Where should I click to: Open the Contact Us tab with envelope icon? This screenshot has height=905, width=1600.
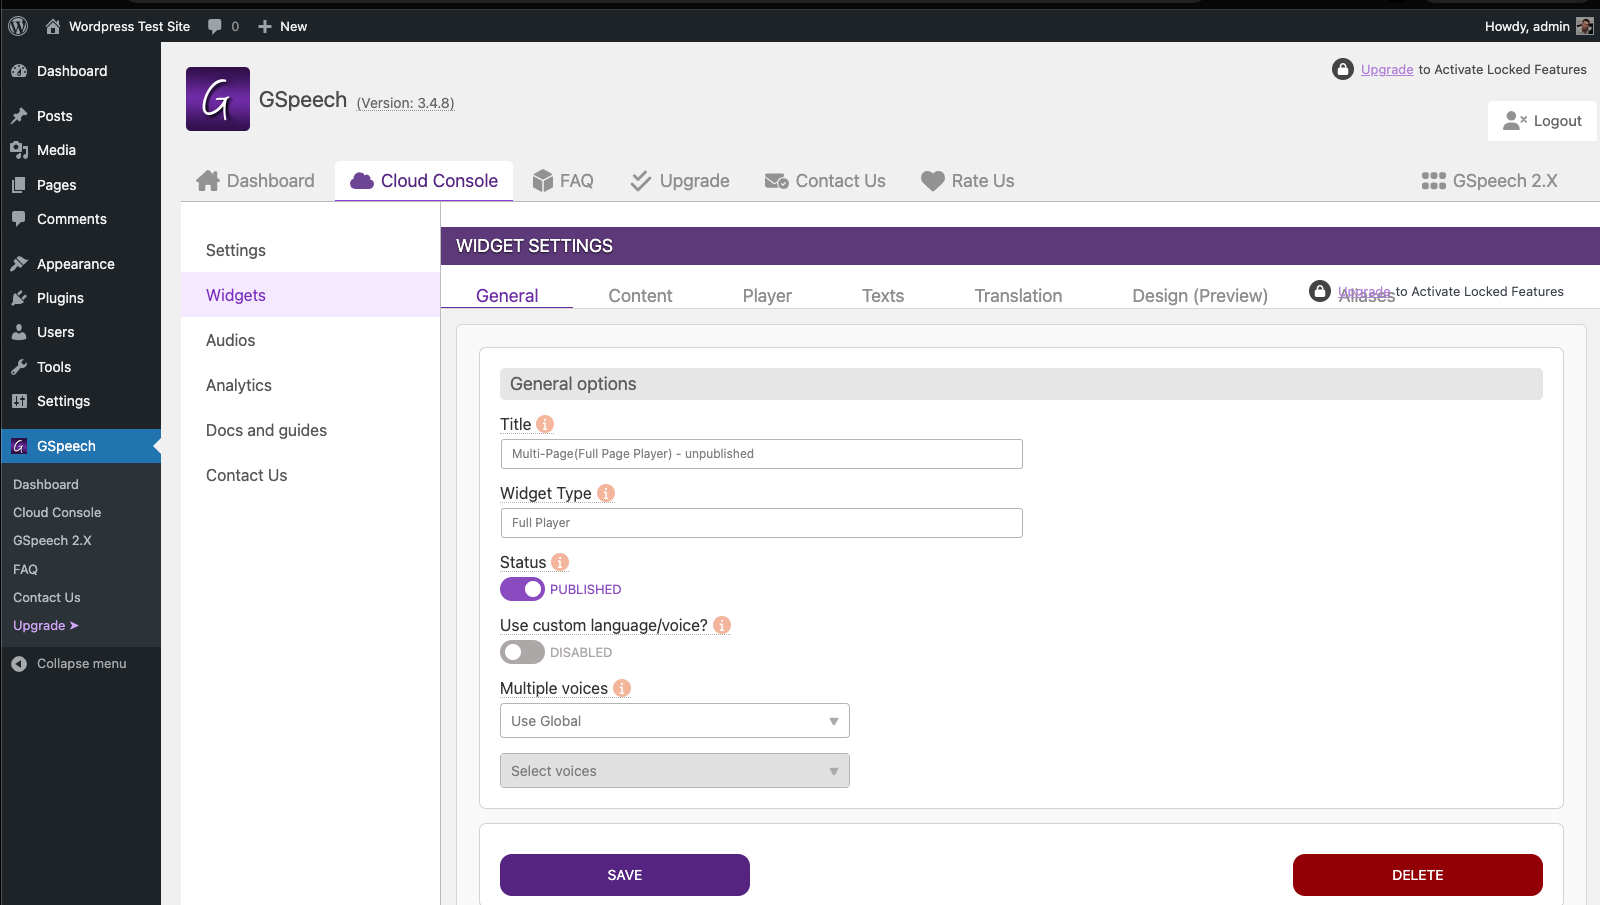pos(825,181)
